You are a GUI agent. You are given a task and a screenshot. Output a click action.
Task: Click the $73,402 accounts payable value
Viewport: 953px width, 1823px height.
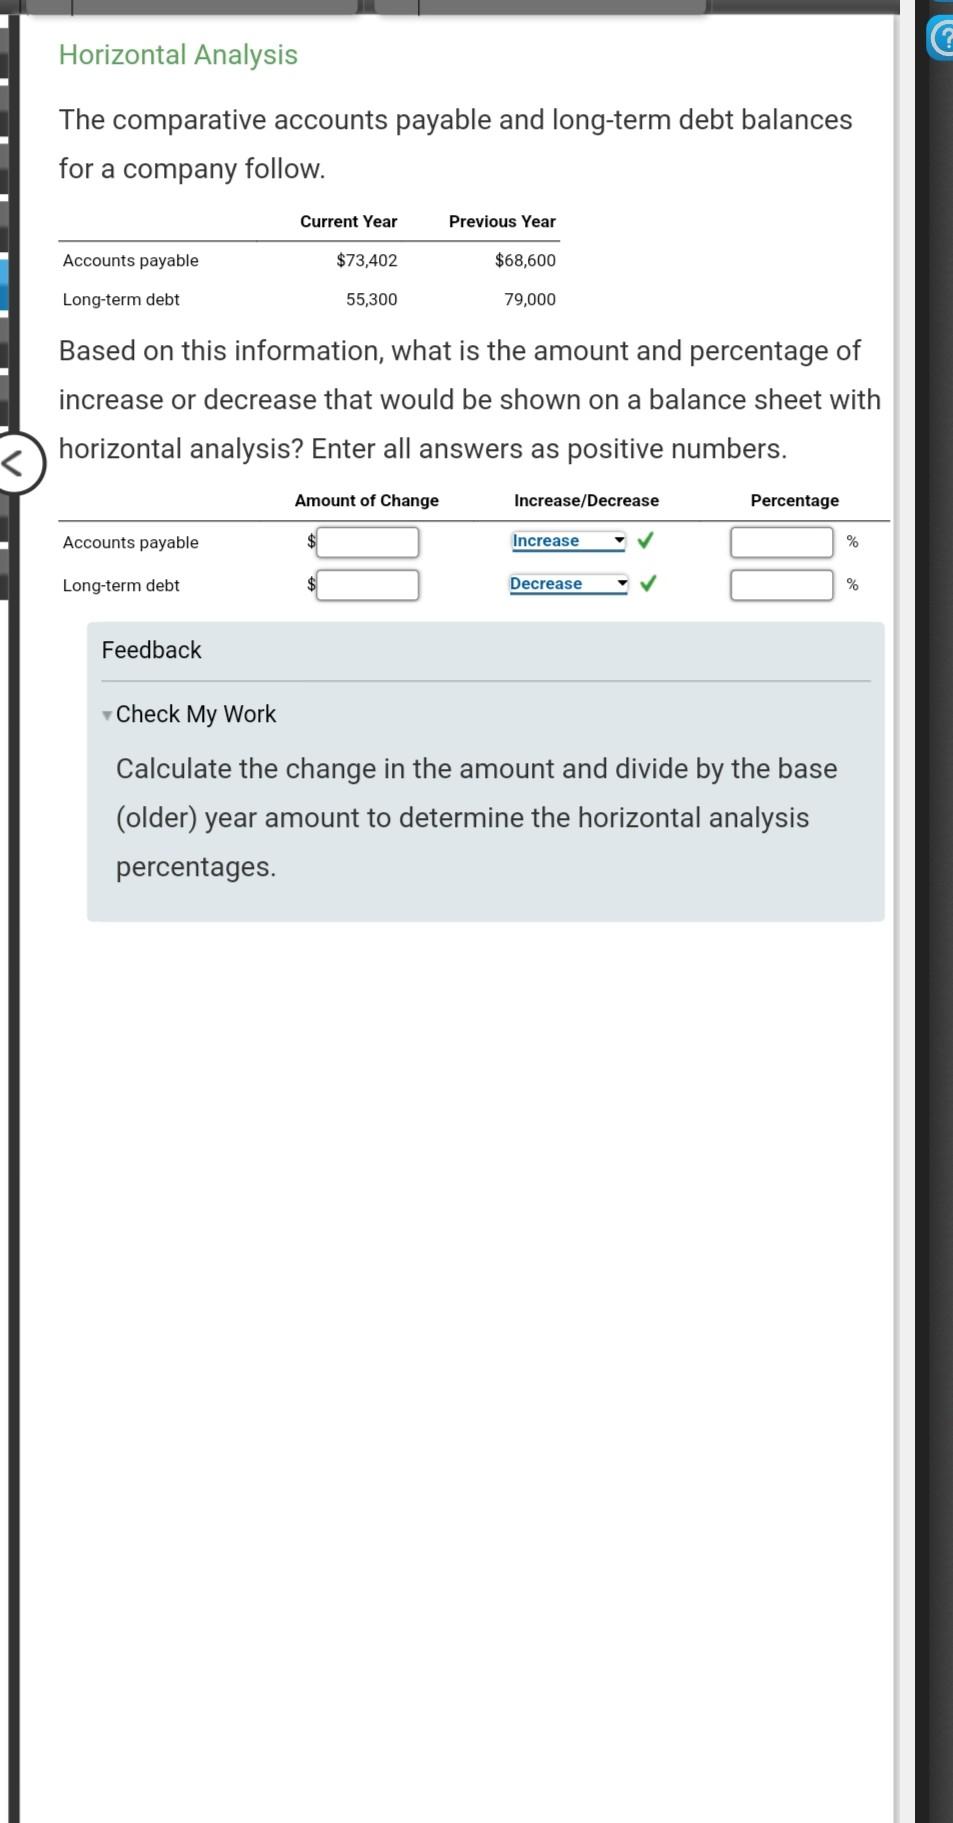click(x=366, y=260)
